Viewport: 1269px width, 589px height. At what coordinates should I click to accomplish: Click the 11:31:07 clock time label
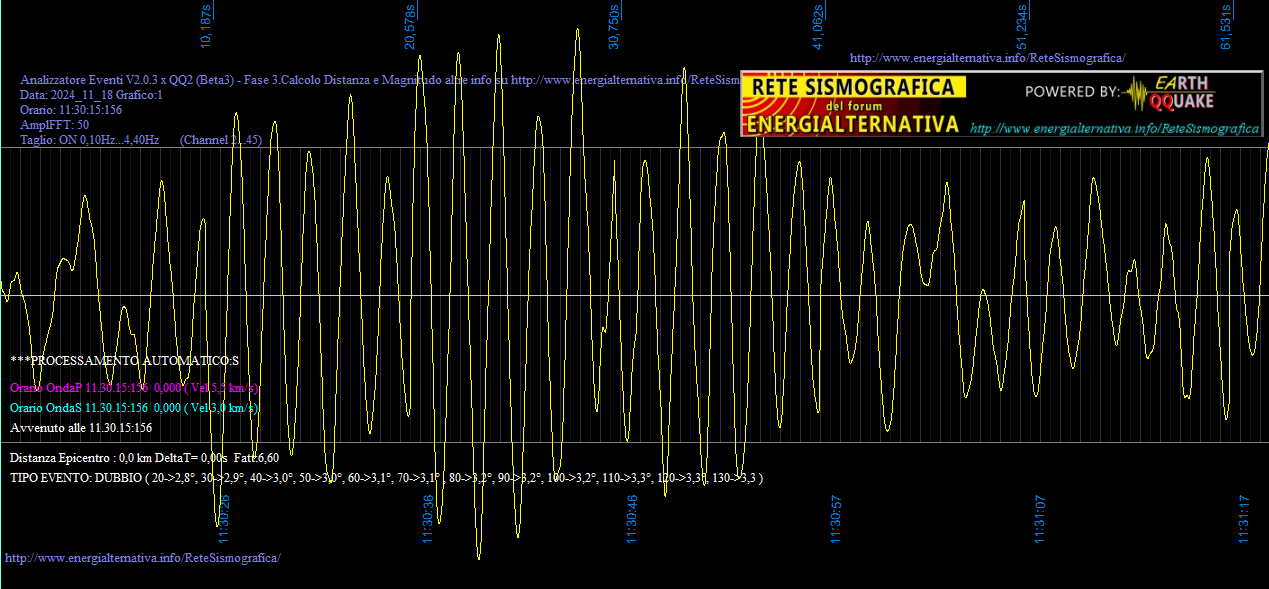click(1041, 519)
